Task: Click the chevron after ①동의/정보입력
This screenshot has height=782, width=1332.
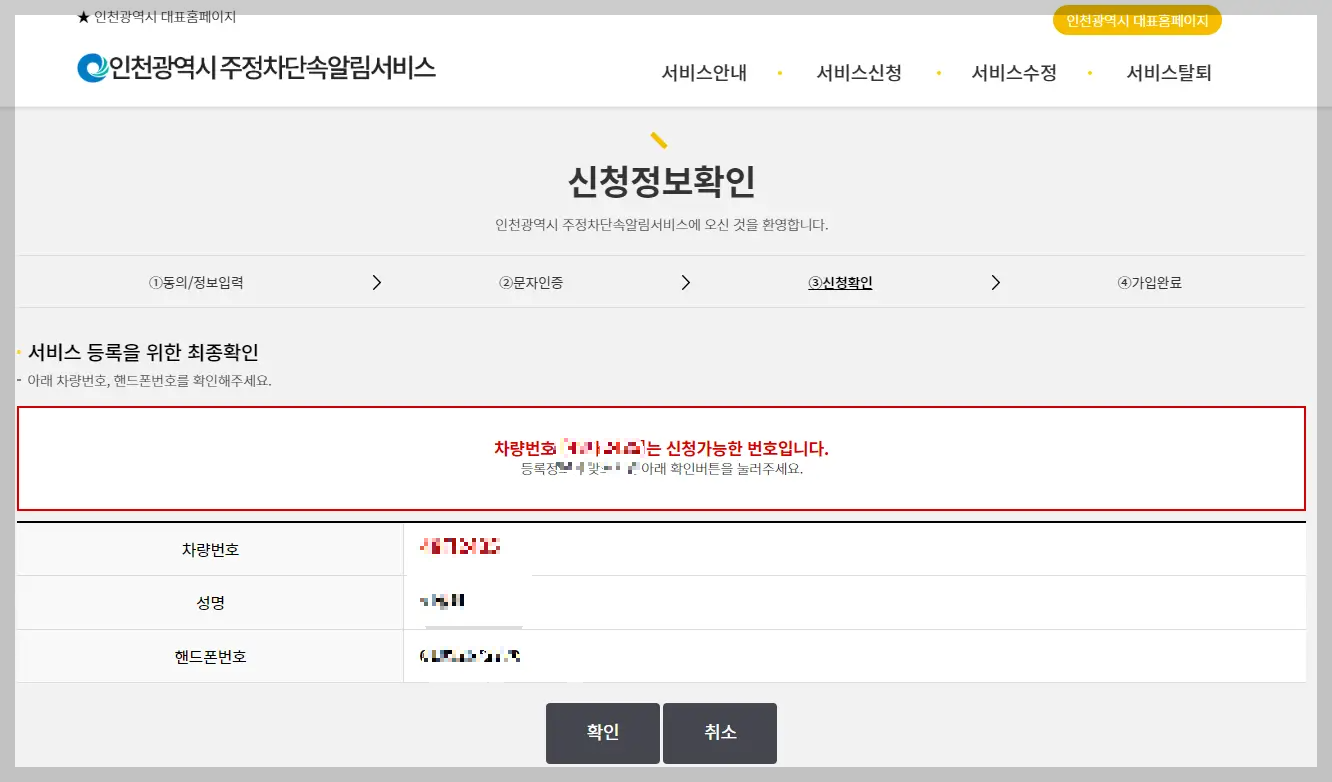Action: 377,282
